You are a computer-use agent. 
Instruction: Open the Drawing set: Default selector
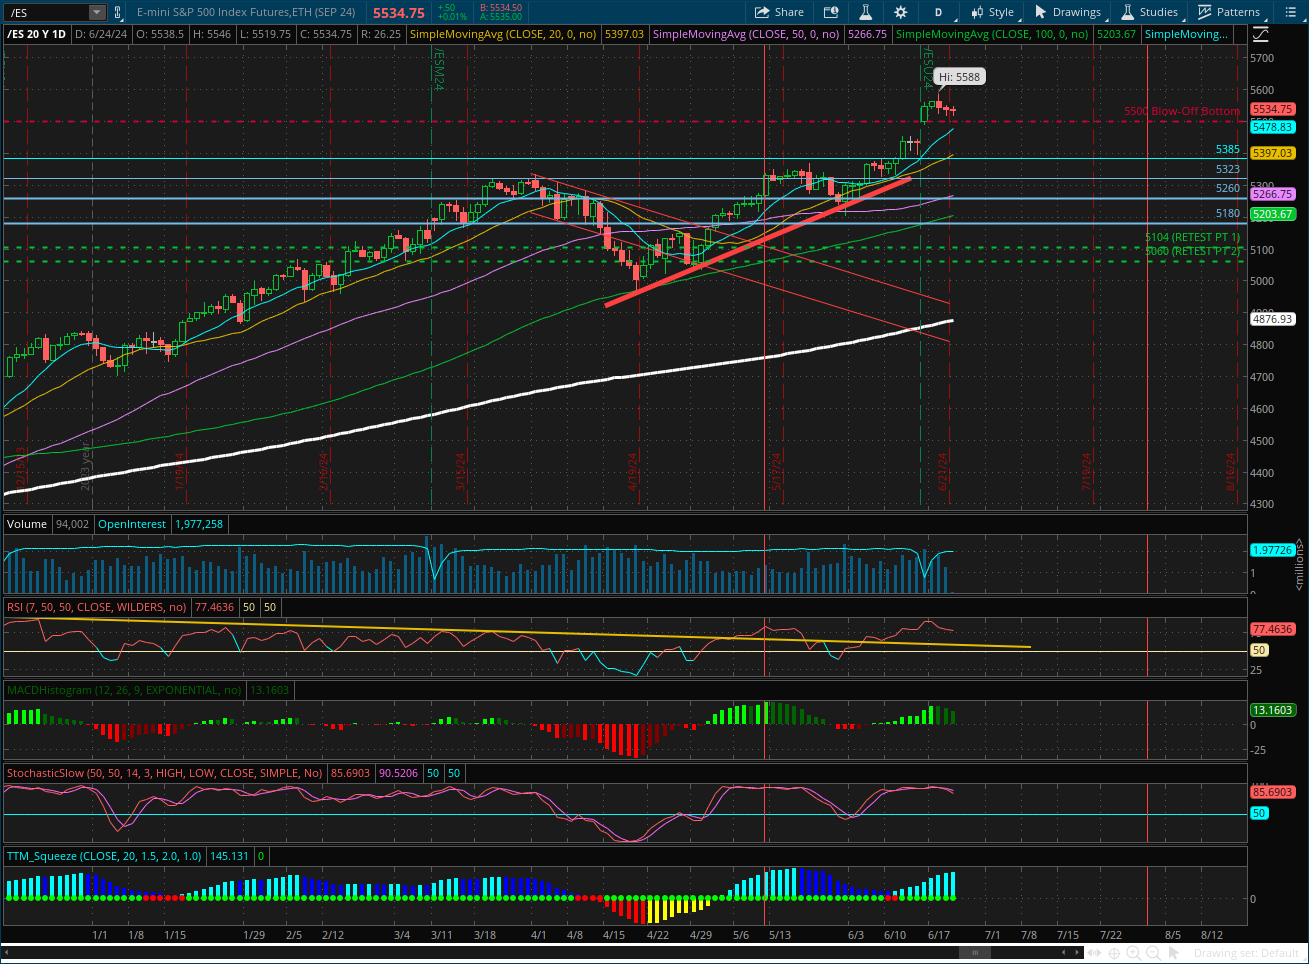1246,953
